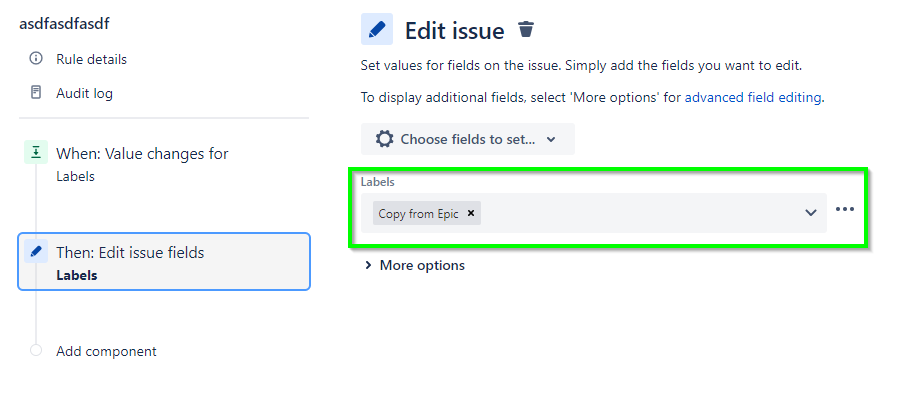Open Rule details in the sidebar
Screen dimensions: 906x405
click(x=91, y=59)
